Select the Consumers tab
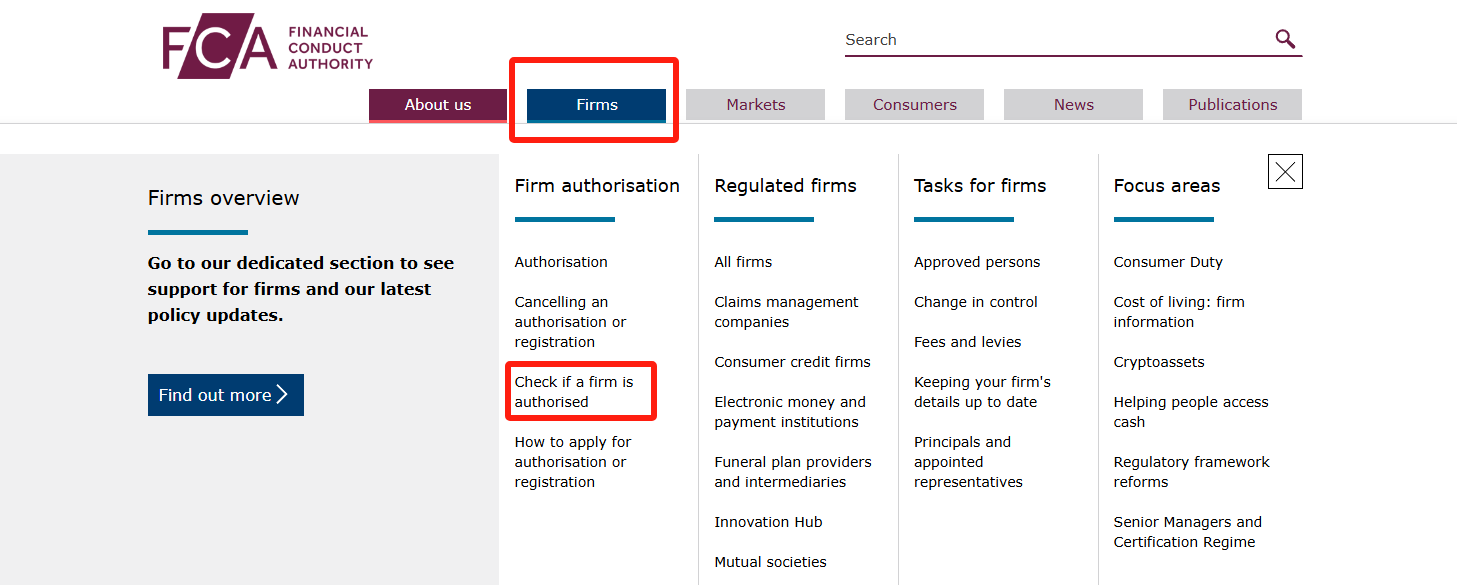This screenshot has height=585, width=1457. (914, 105)
